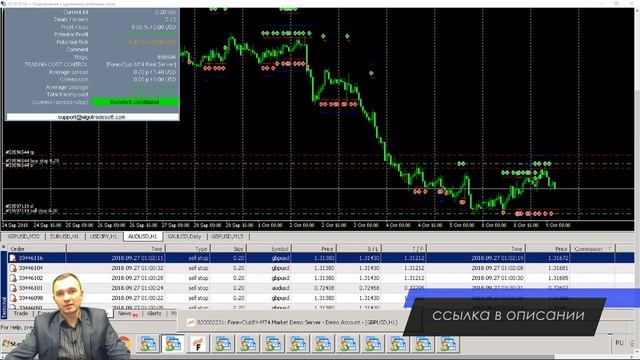Open the Alerts terminal tab

point(154,314)
